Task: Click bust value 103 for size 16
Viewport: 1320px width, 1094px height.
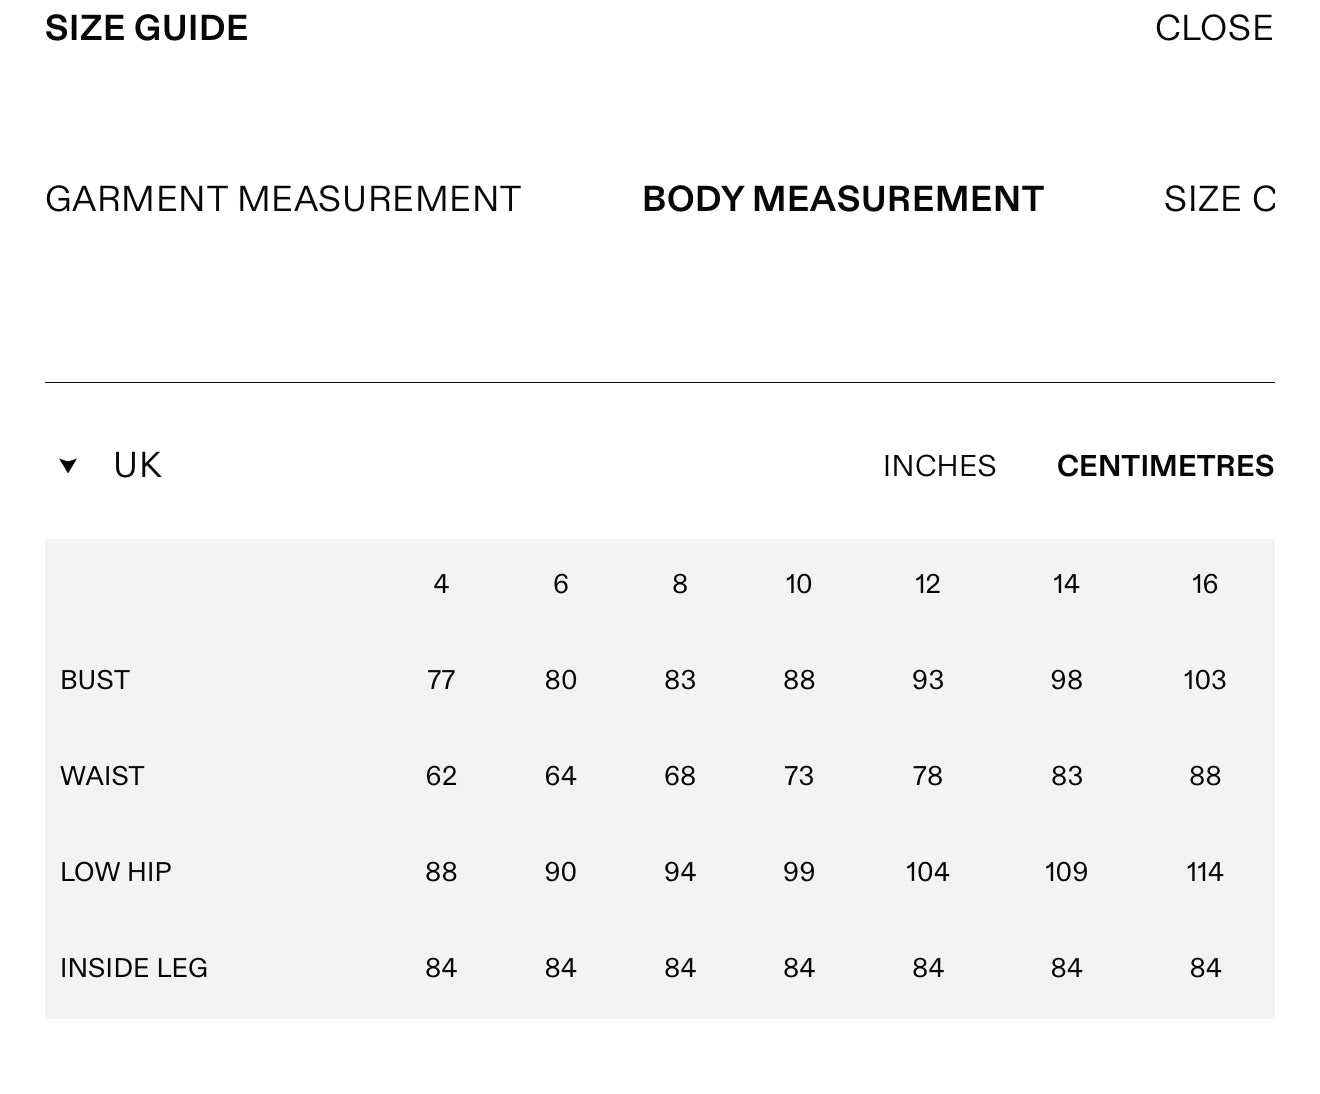Action: click(1204, 680)
